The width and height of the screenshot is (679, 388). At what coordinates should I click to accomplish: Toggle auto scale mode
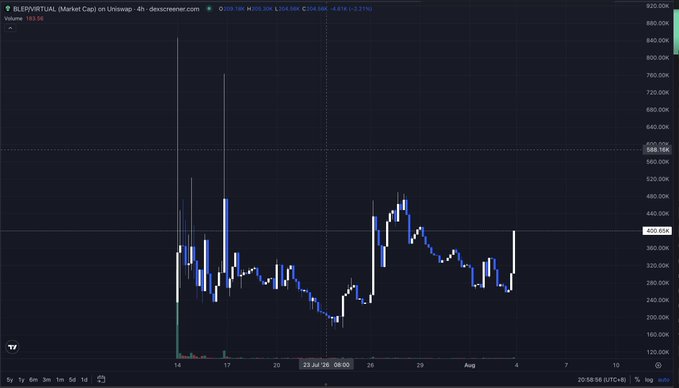(x=664, y=380)
